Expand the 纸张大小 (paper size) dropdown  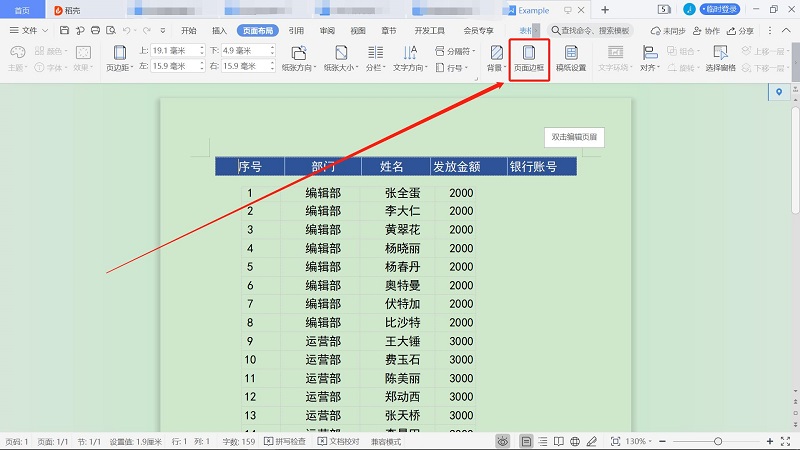[341, 59]
